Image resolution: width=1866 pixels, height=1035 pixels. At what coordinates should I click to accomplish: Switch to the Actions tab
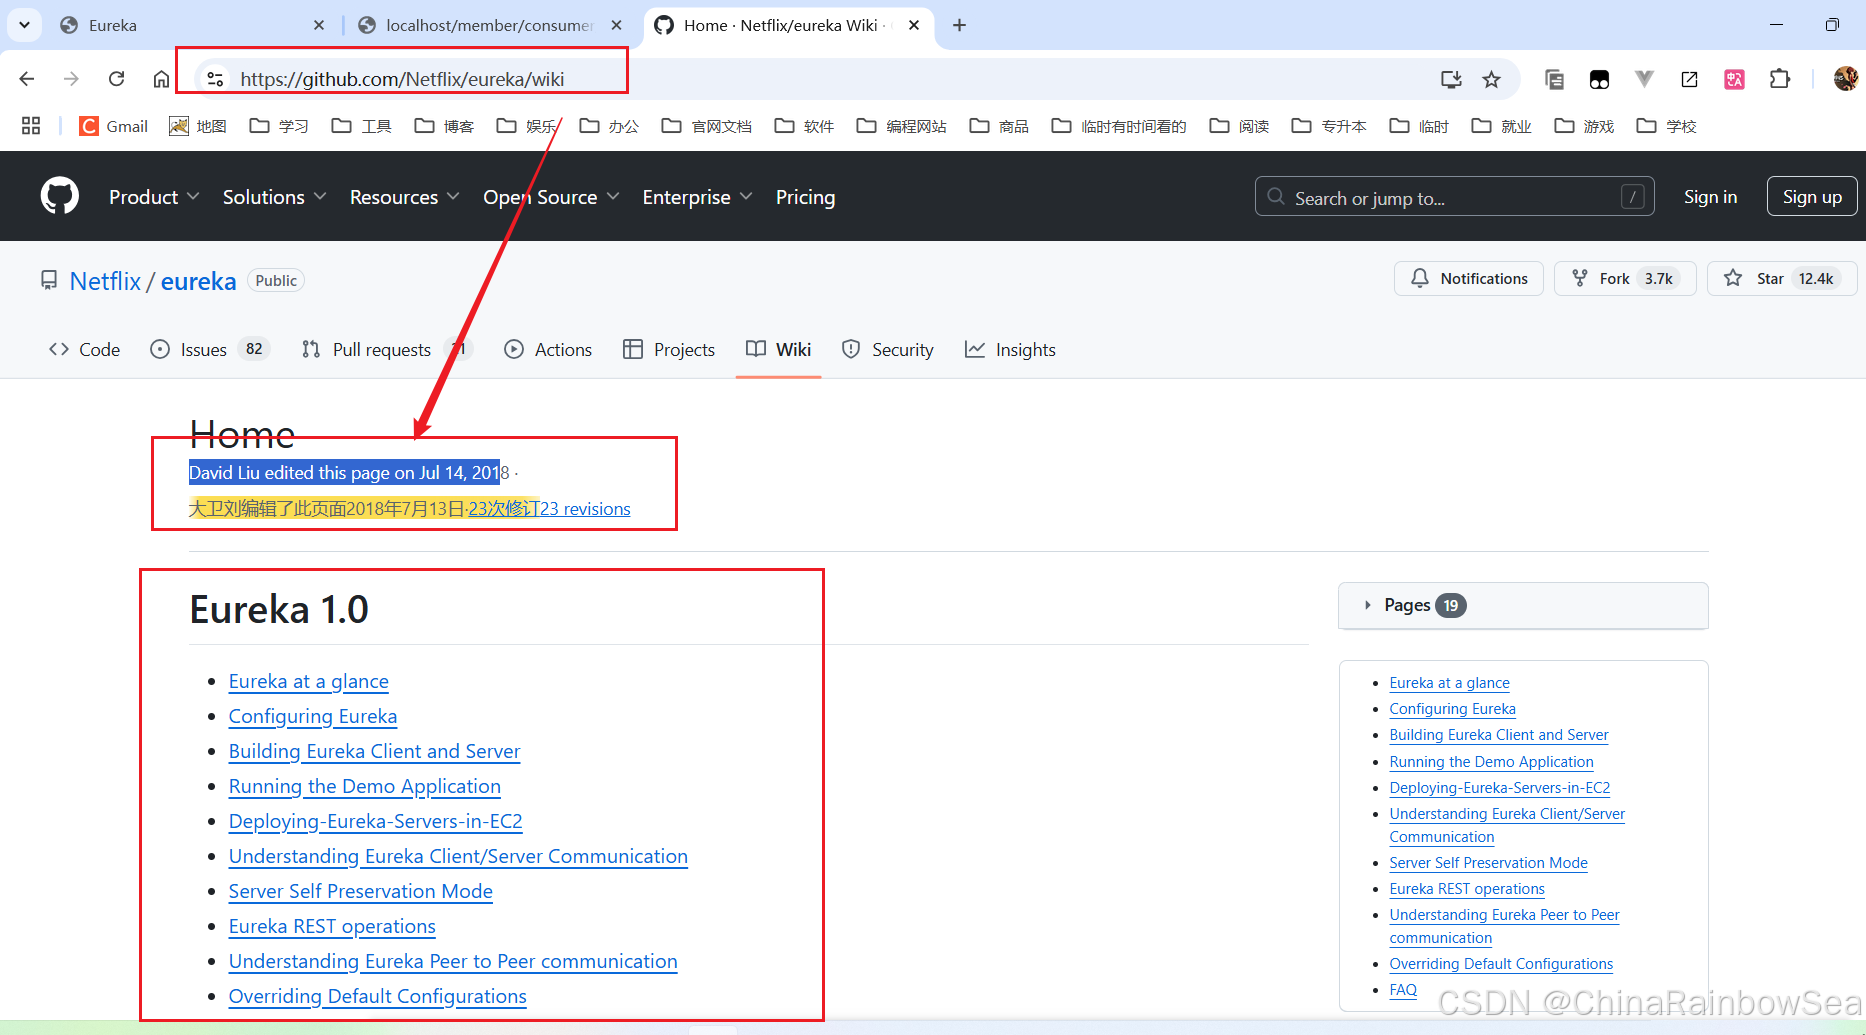548,349
